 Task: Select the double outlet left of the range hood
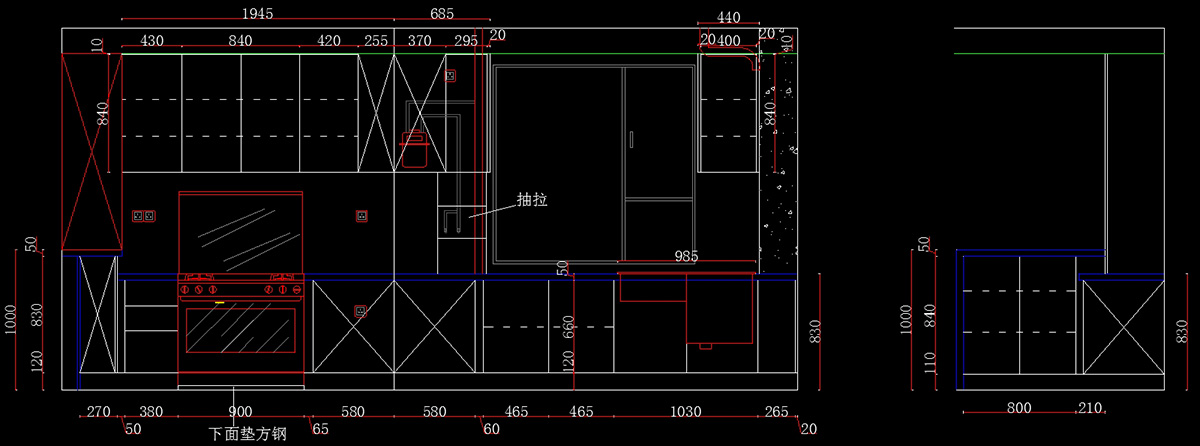point(144,215)
